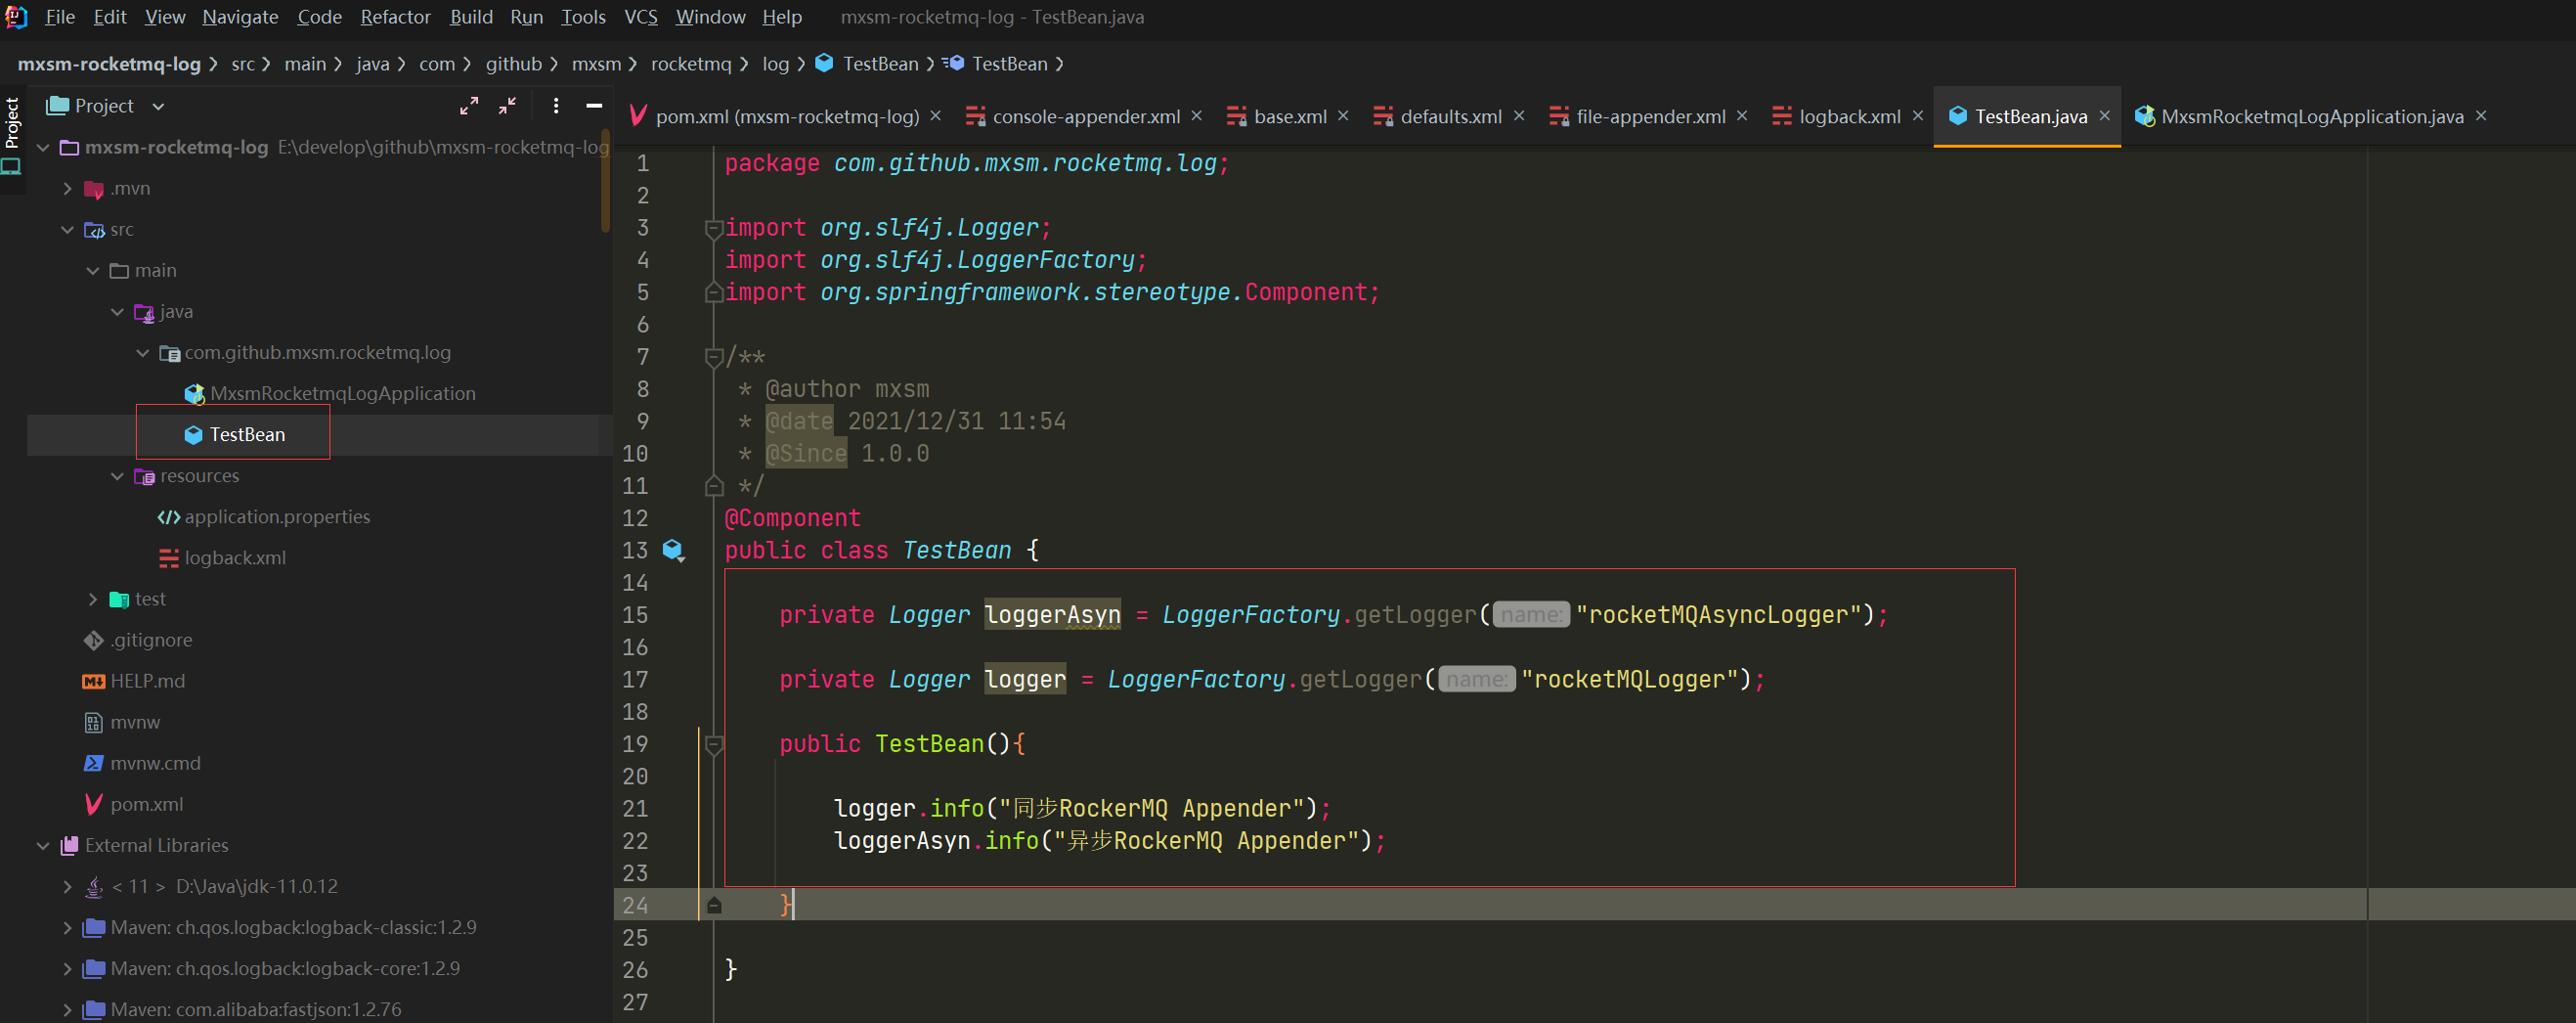
Task: Click line number 15 in the gutter
Action: (635, 615)
